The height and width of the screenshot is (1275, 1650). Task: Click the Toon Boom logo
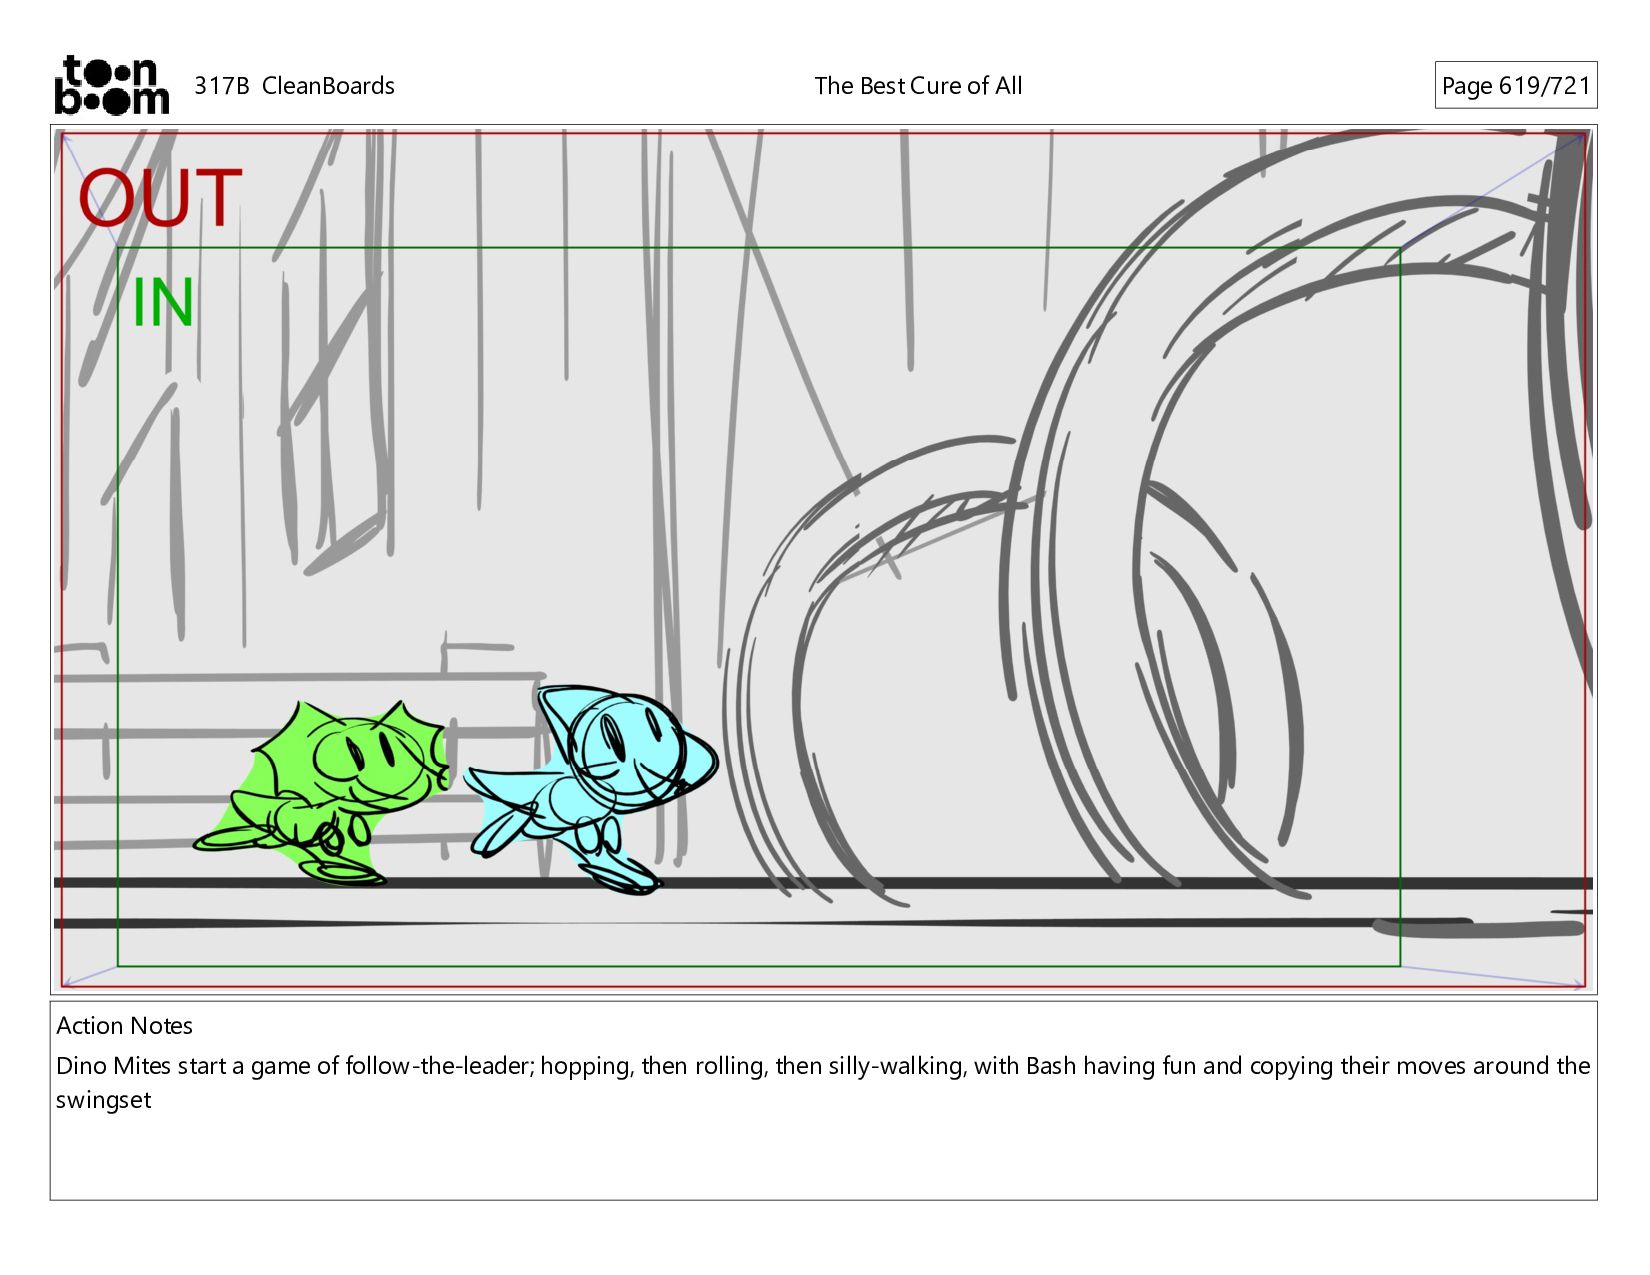[111, 85]
